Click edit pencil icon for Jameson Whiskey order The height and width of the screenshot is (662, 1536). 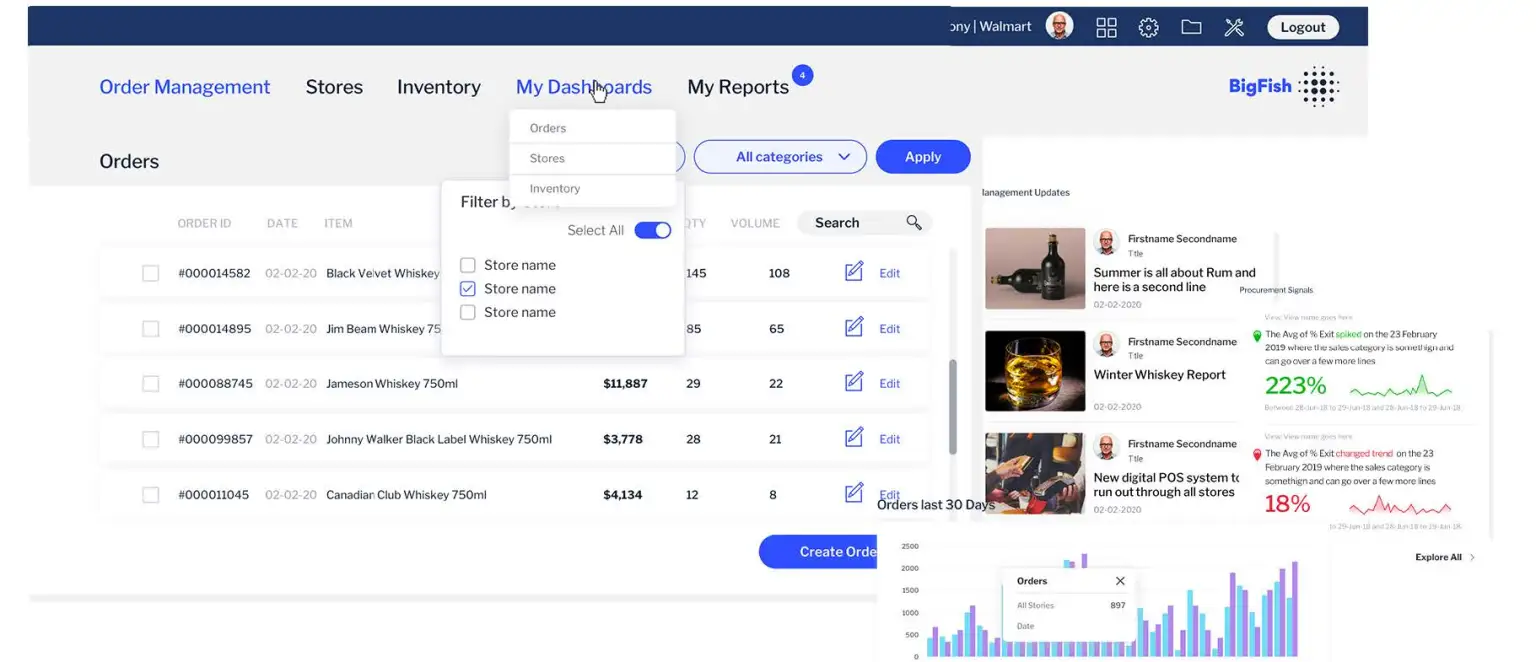coord(854,382)
